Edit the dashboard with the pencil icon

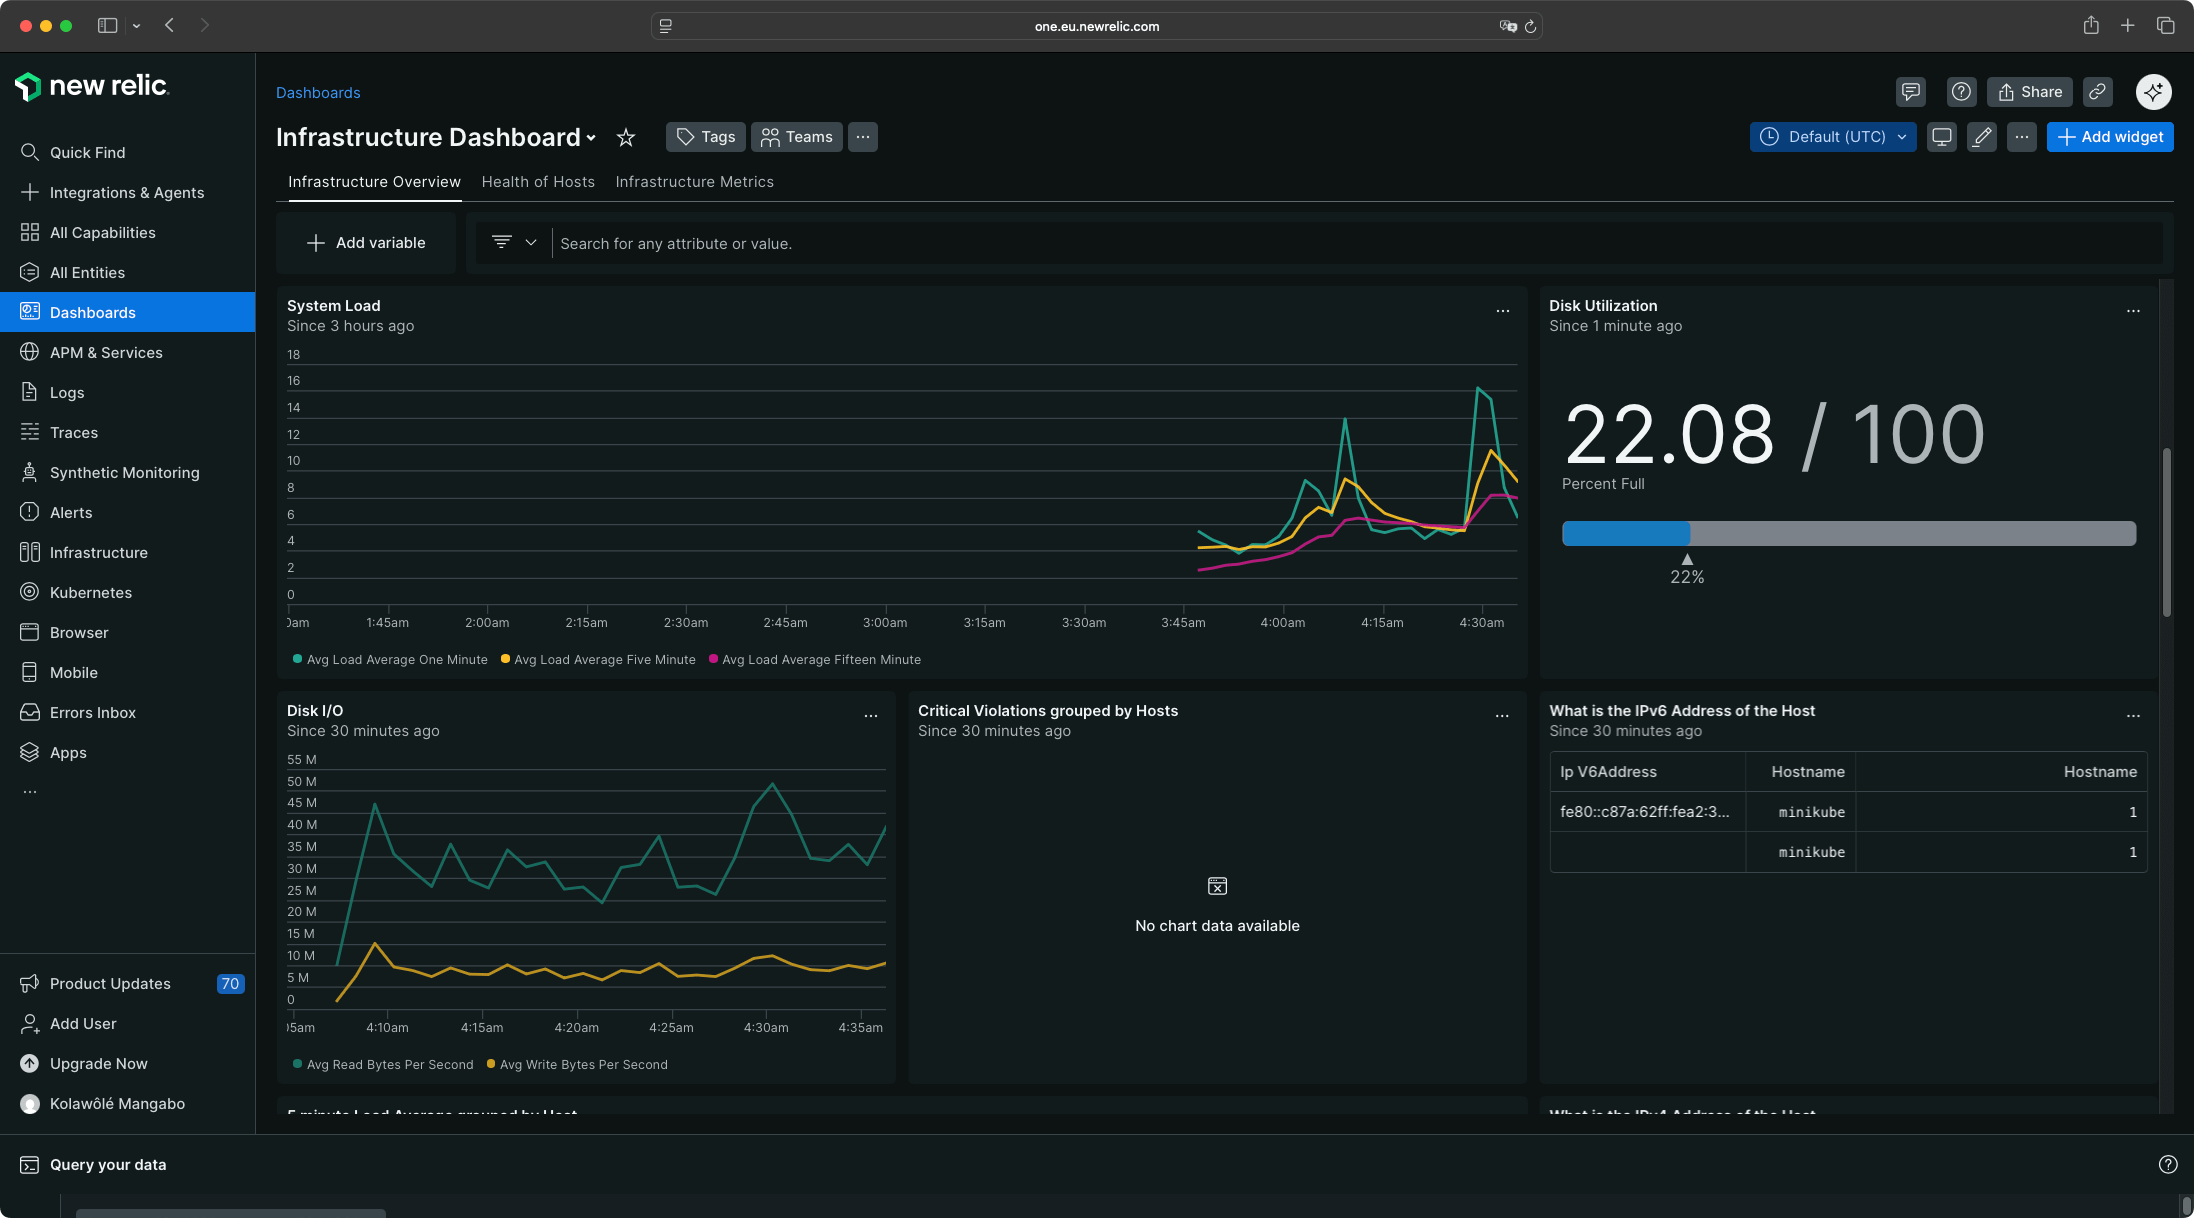[1981, 137]
